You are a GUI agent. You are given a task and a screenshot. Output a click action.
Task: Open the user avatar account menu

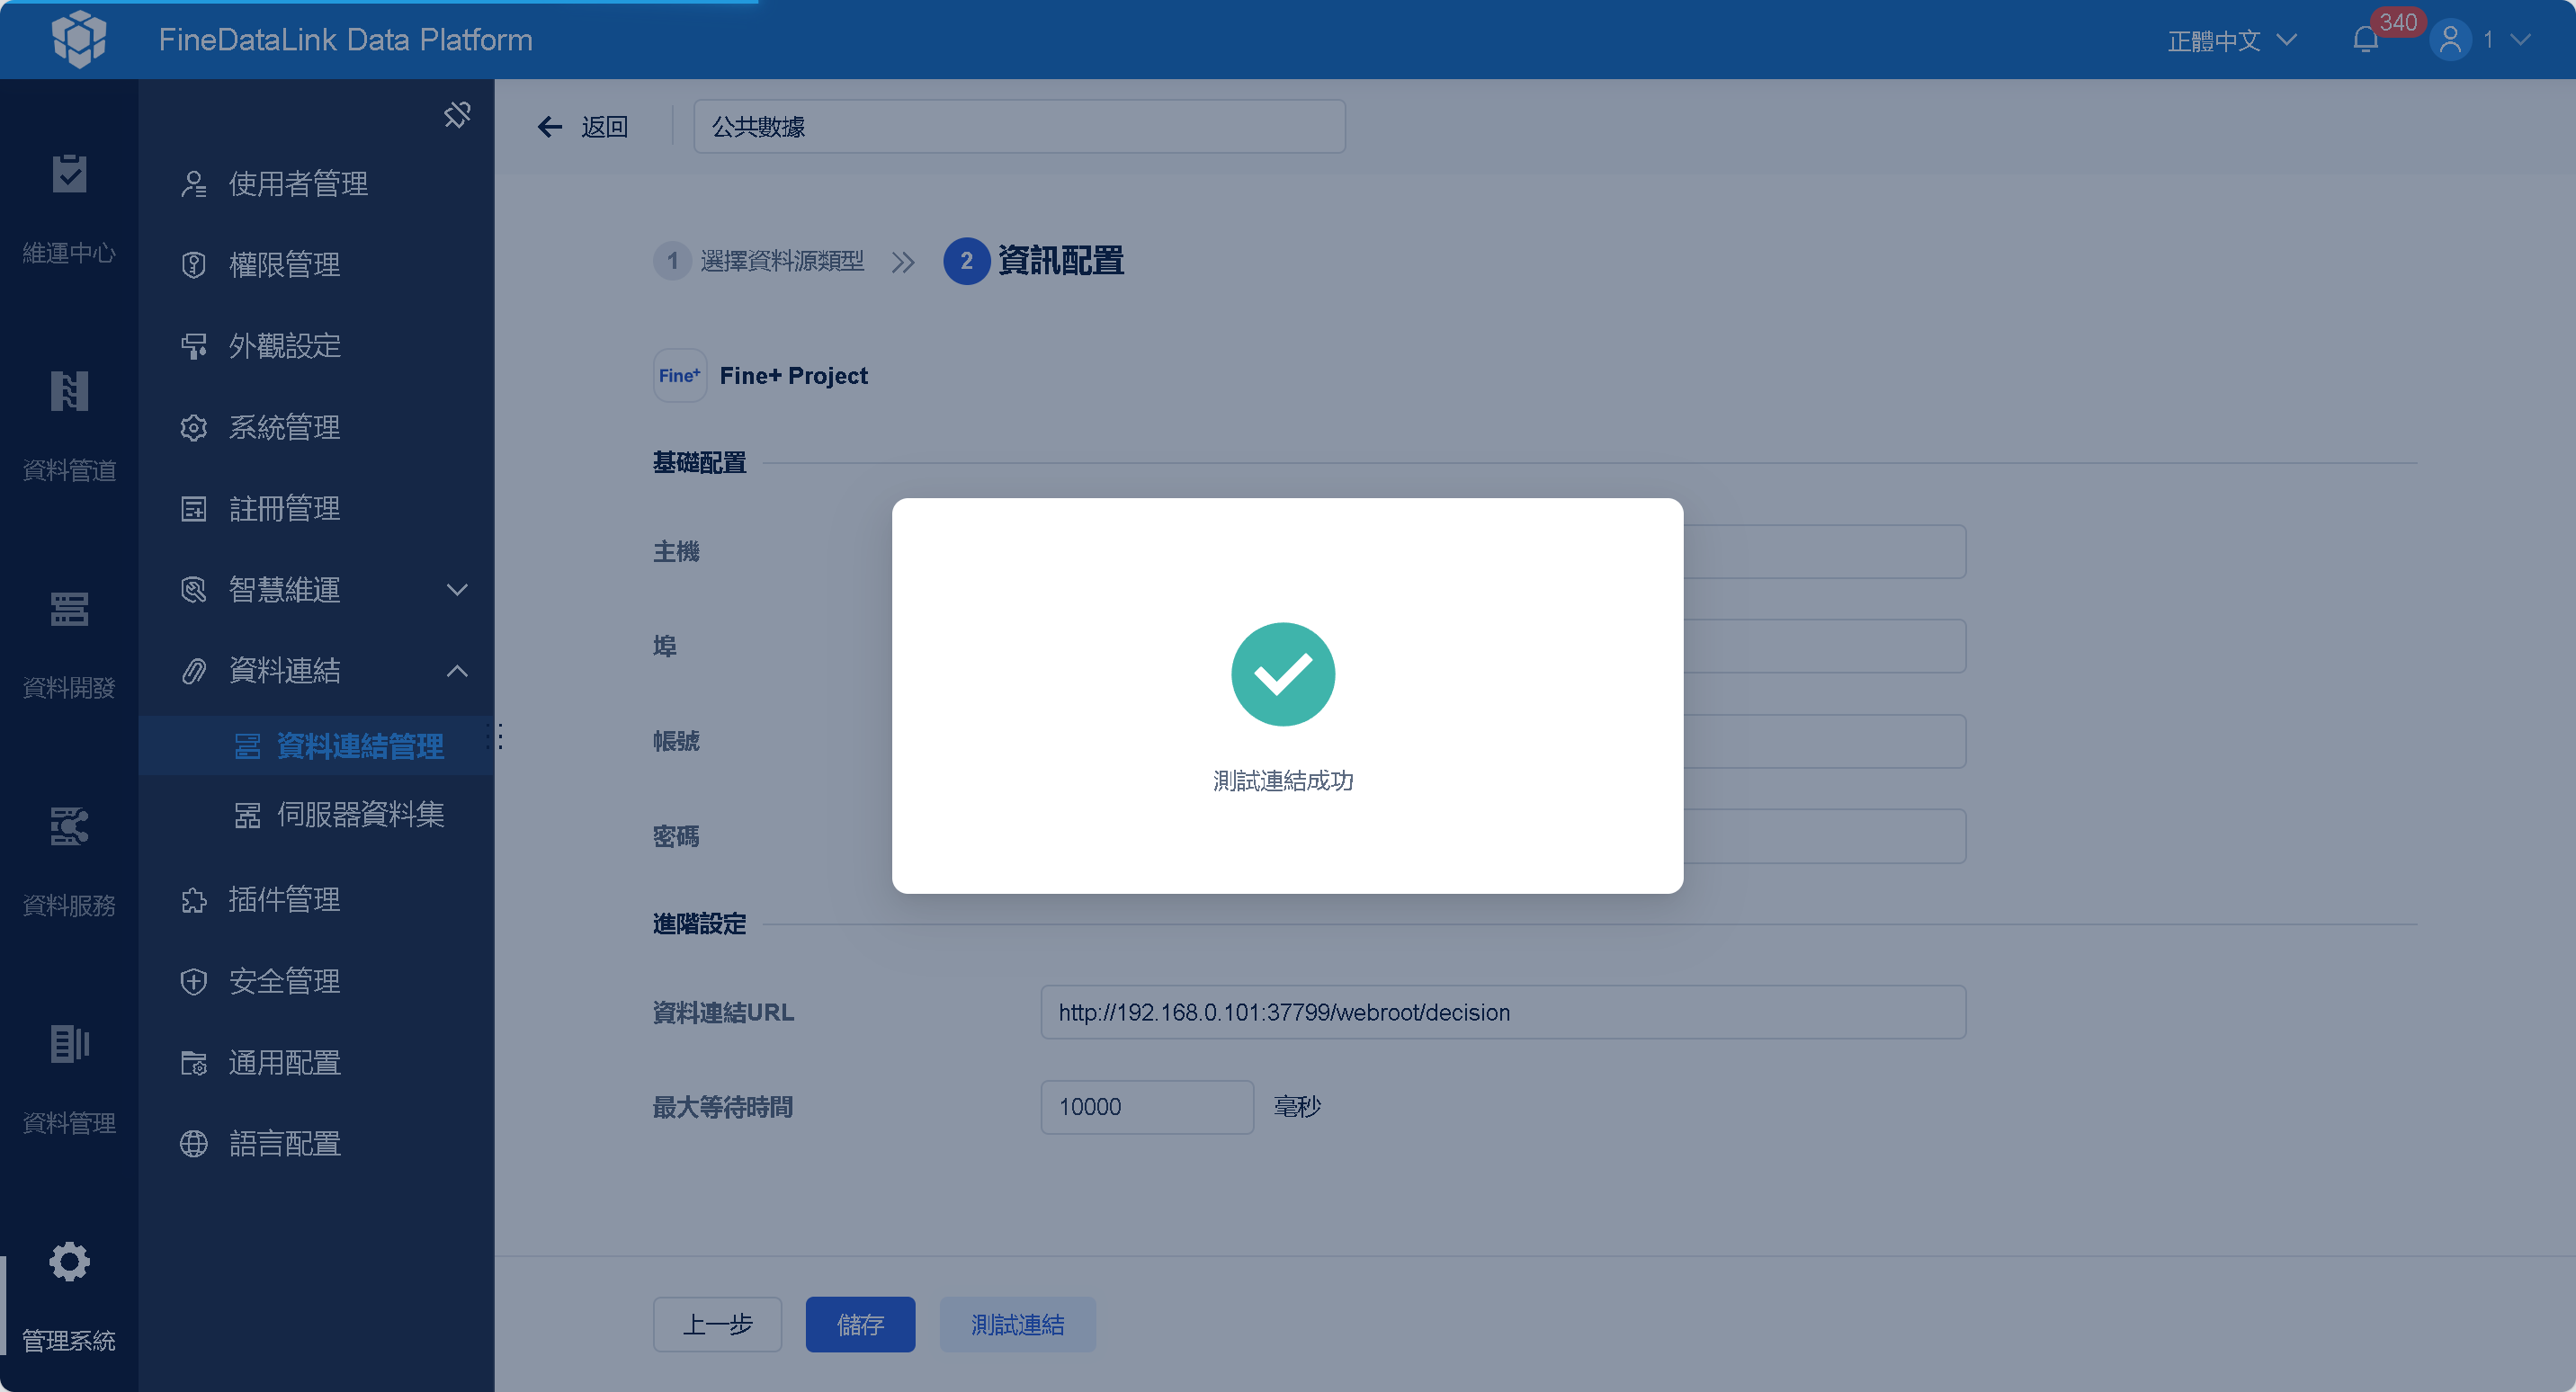[x=2450, y=40]
